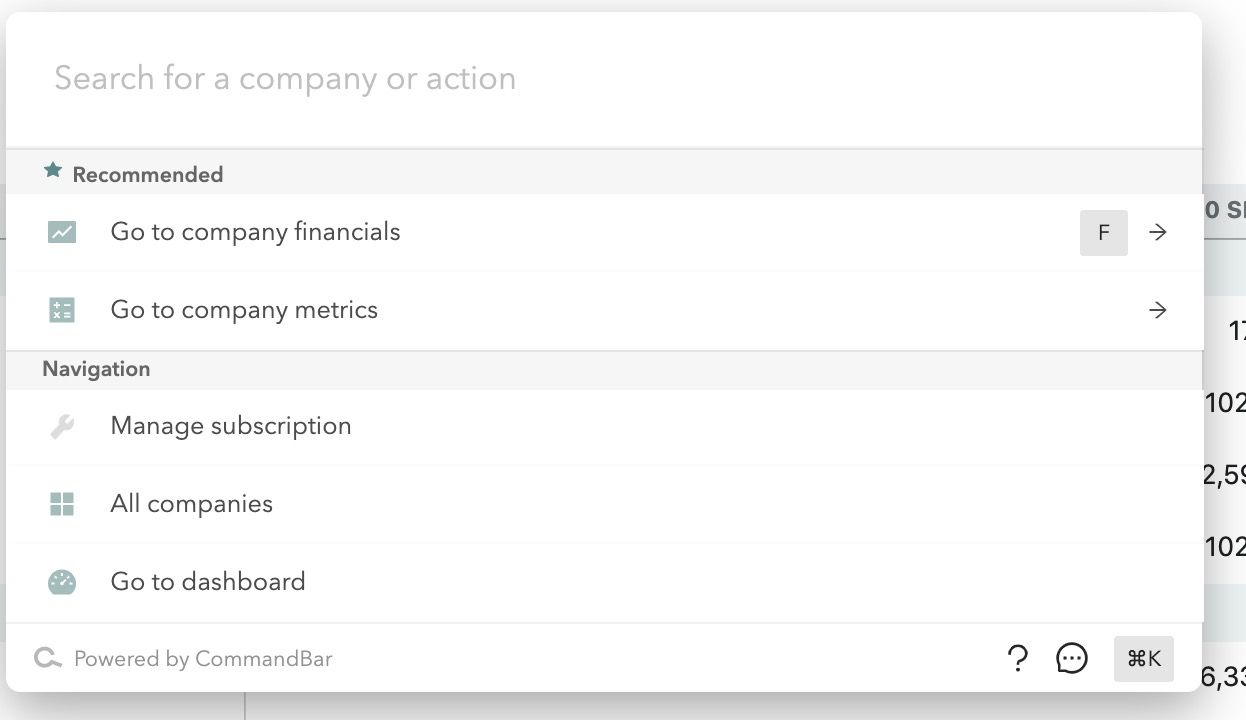Click the grid icon for All companies
This screenshot has width=1246, height=720.
[x=62, y=504]
